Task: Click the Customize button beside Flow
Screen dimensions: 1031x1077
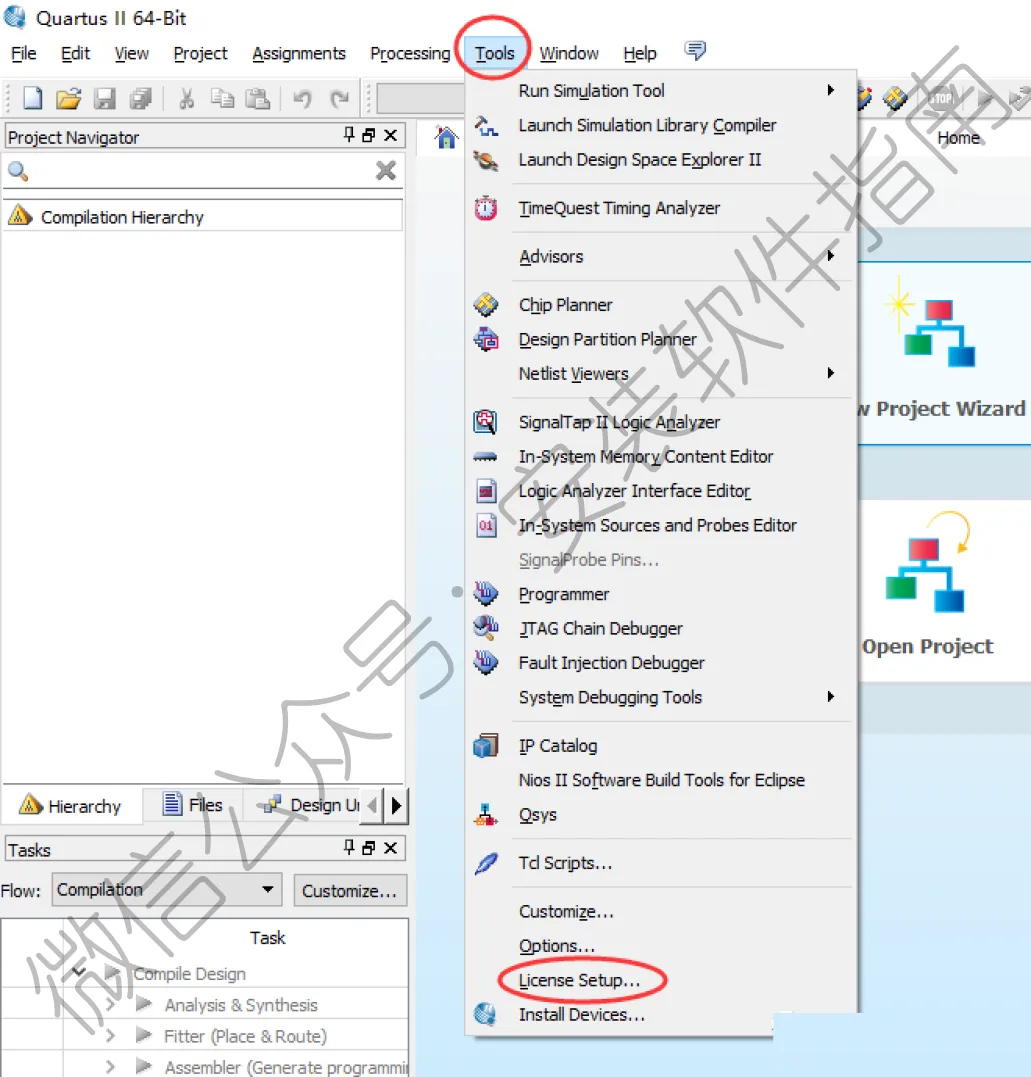Action: (x=350, y=890)
